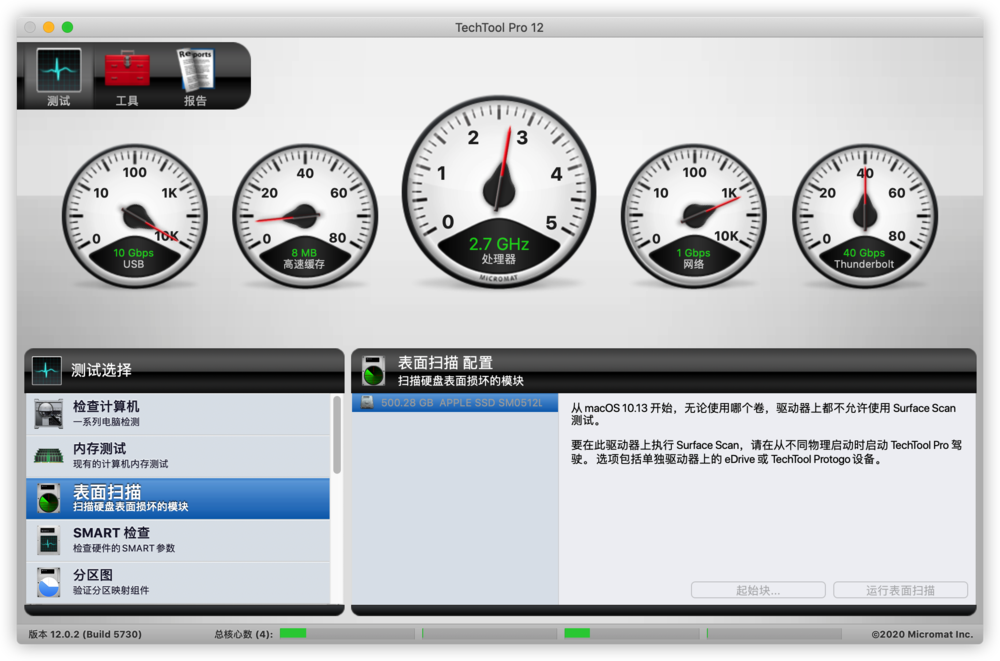Click the 处理器 2.7 GHz gauge

coord(499,191)
